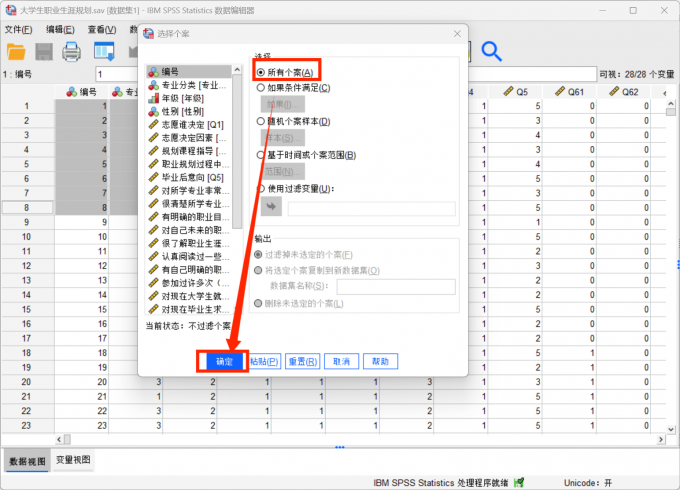This screenshot has width=680, height=490.
Task: Select variable 规划课程指导 in the list
Action: click(189, 151)
